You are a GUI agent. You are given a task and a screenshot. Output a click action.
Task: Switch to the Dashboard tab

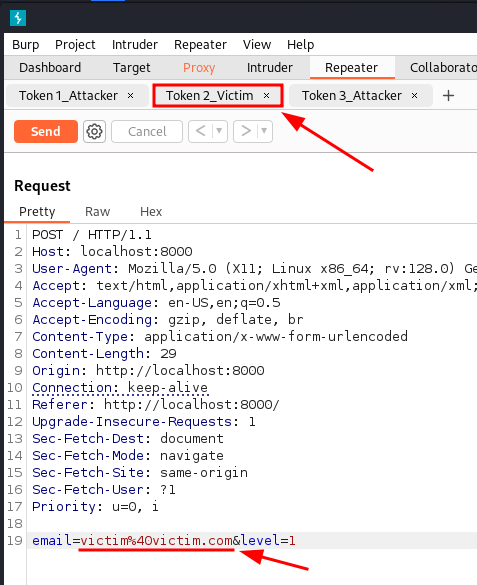50,68
